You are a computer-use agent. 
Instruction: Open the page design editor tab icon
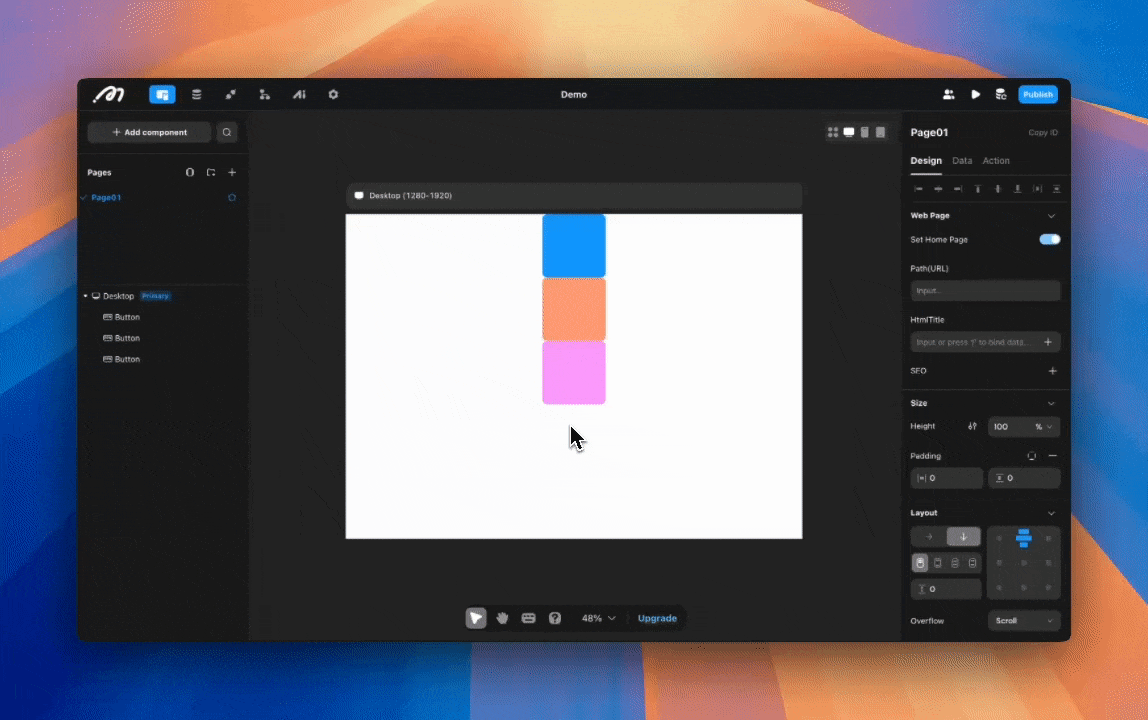pyautogui.click(x=163, y=94)
